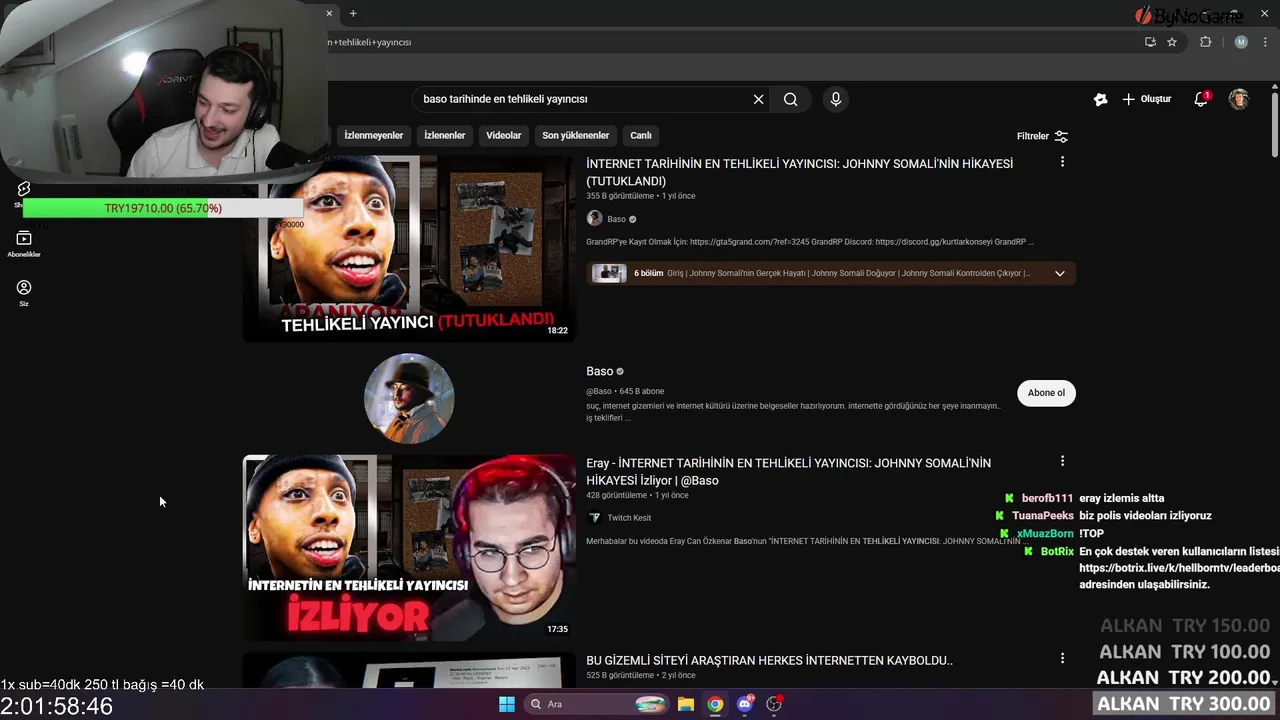Expand the 6 bölüm chapters list
This screenshot has width=1280, height=720.
tap(1060, 273)
